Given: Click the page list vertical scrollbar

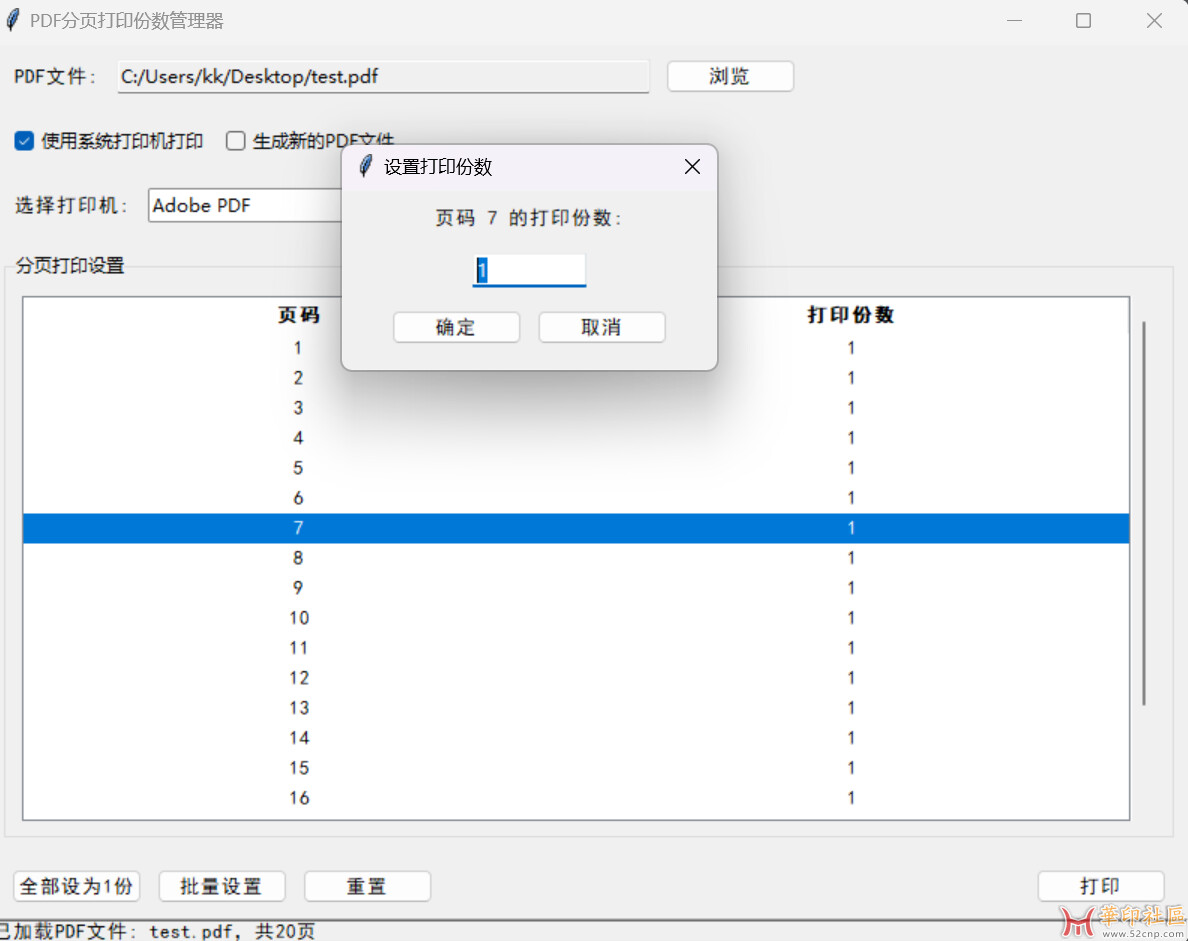Looking at the screenshot, I should pos(1144,512).
